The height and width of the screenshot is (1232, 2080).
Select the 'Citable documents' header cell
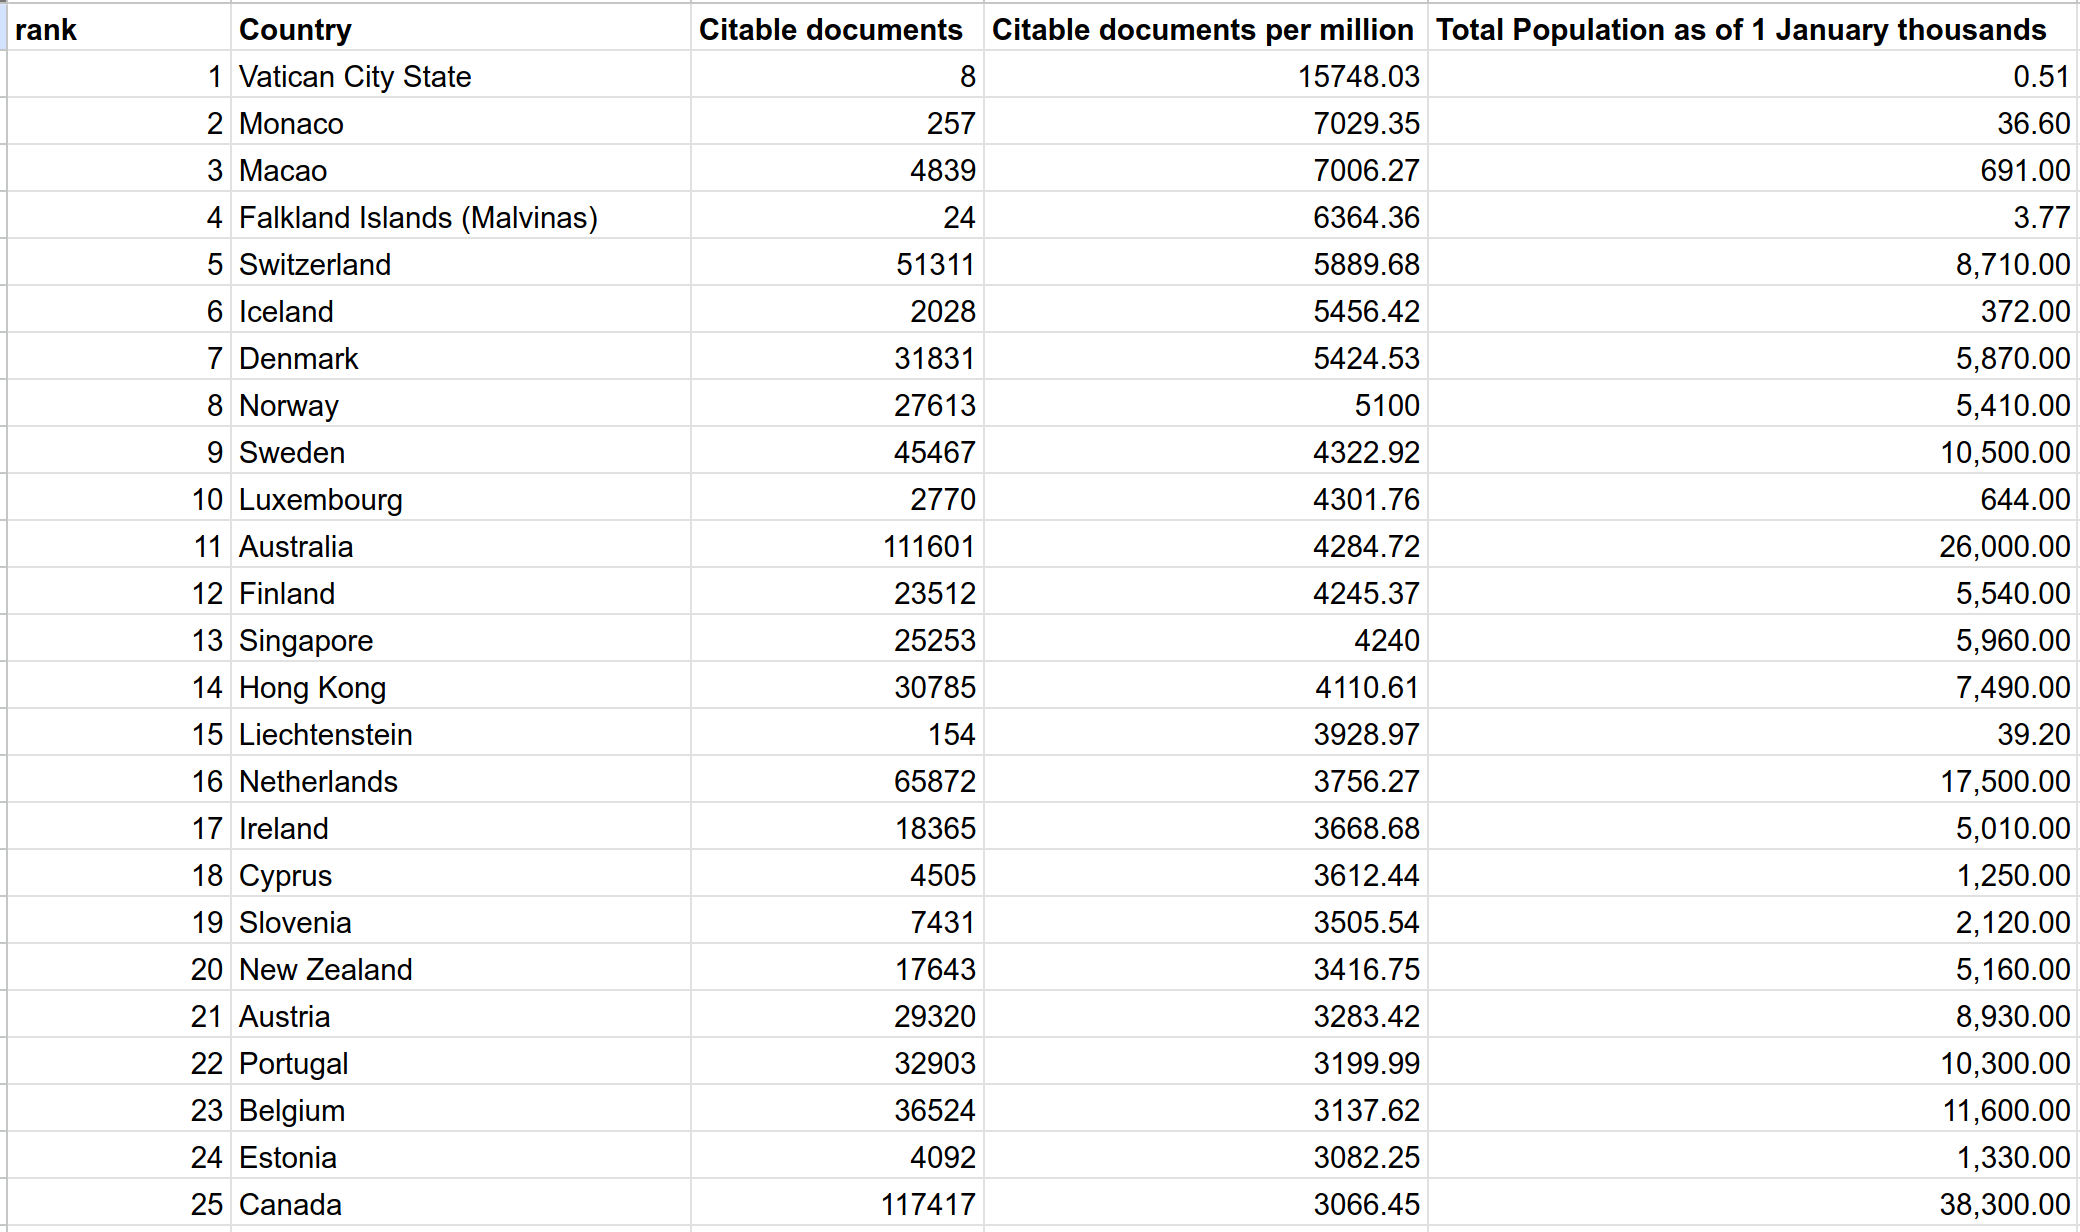tap(837, 28)
